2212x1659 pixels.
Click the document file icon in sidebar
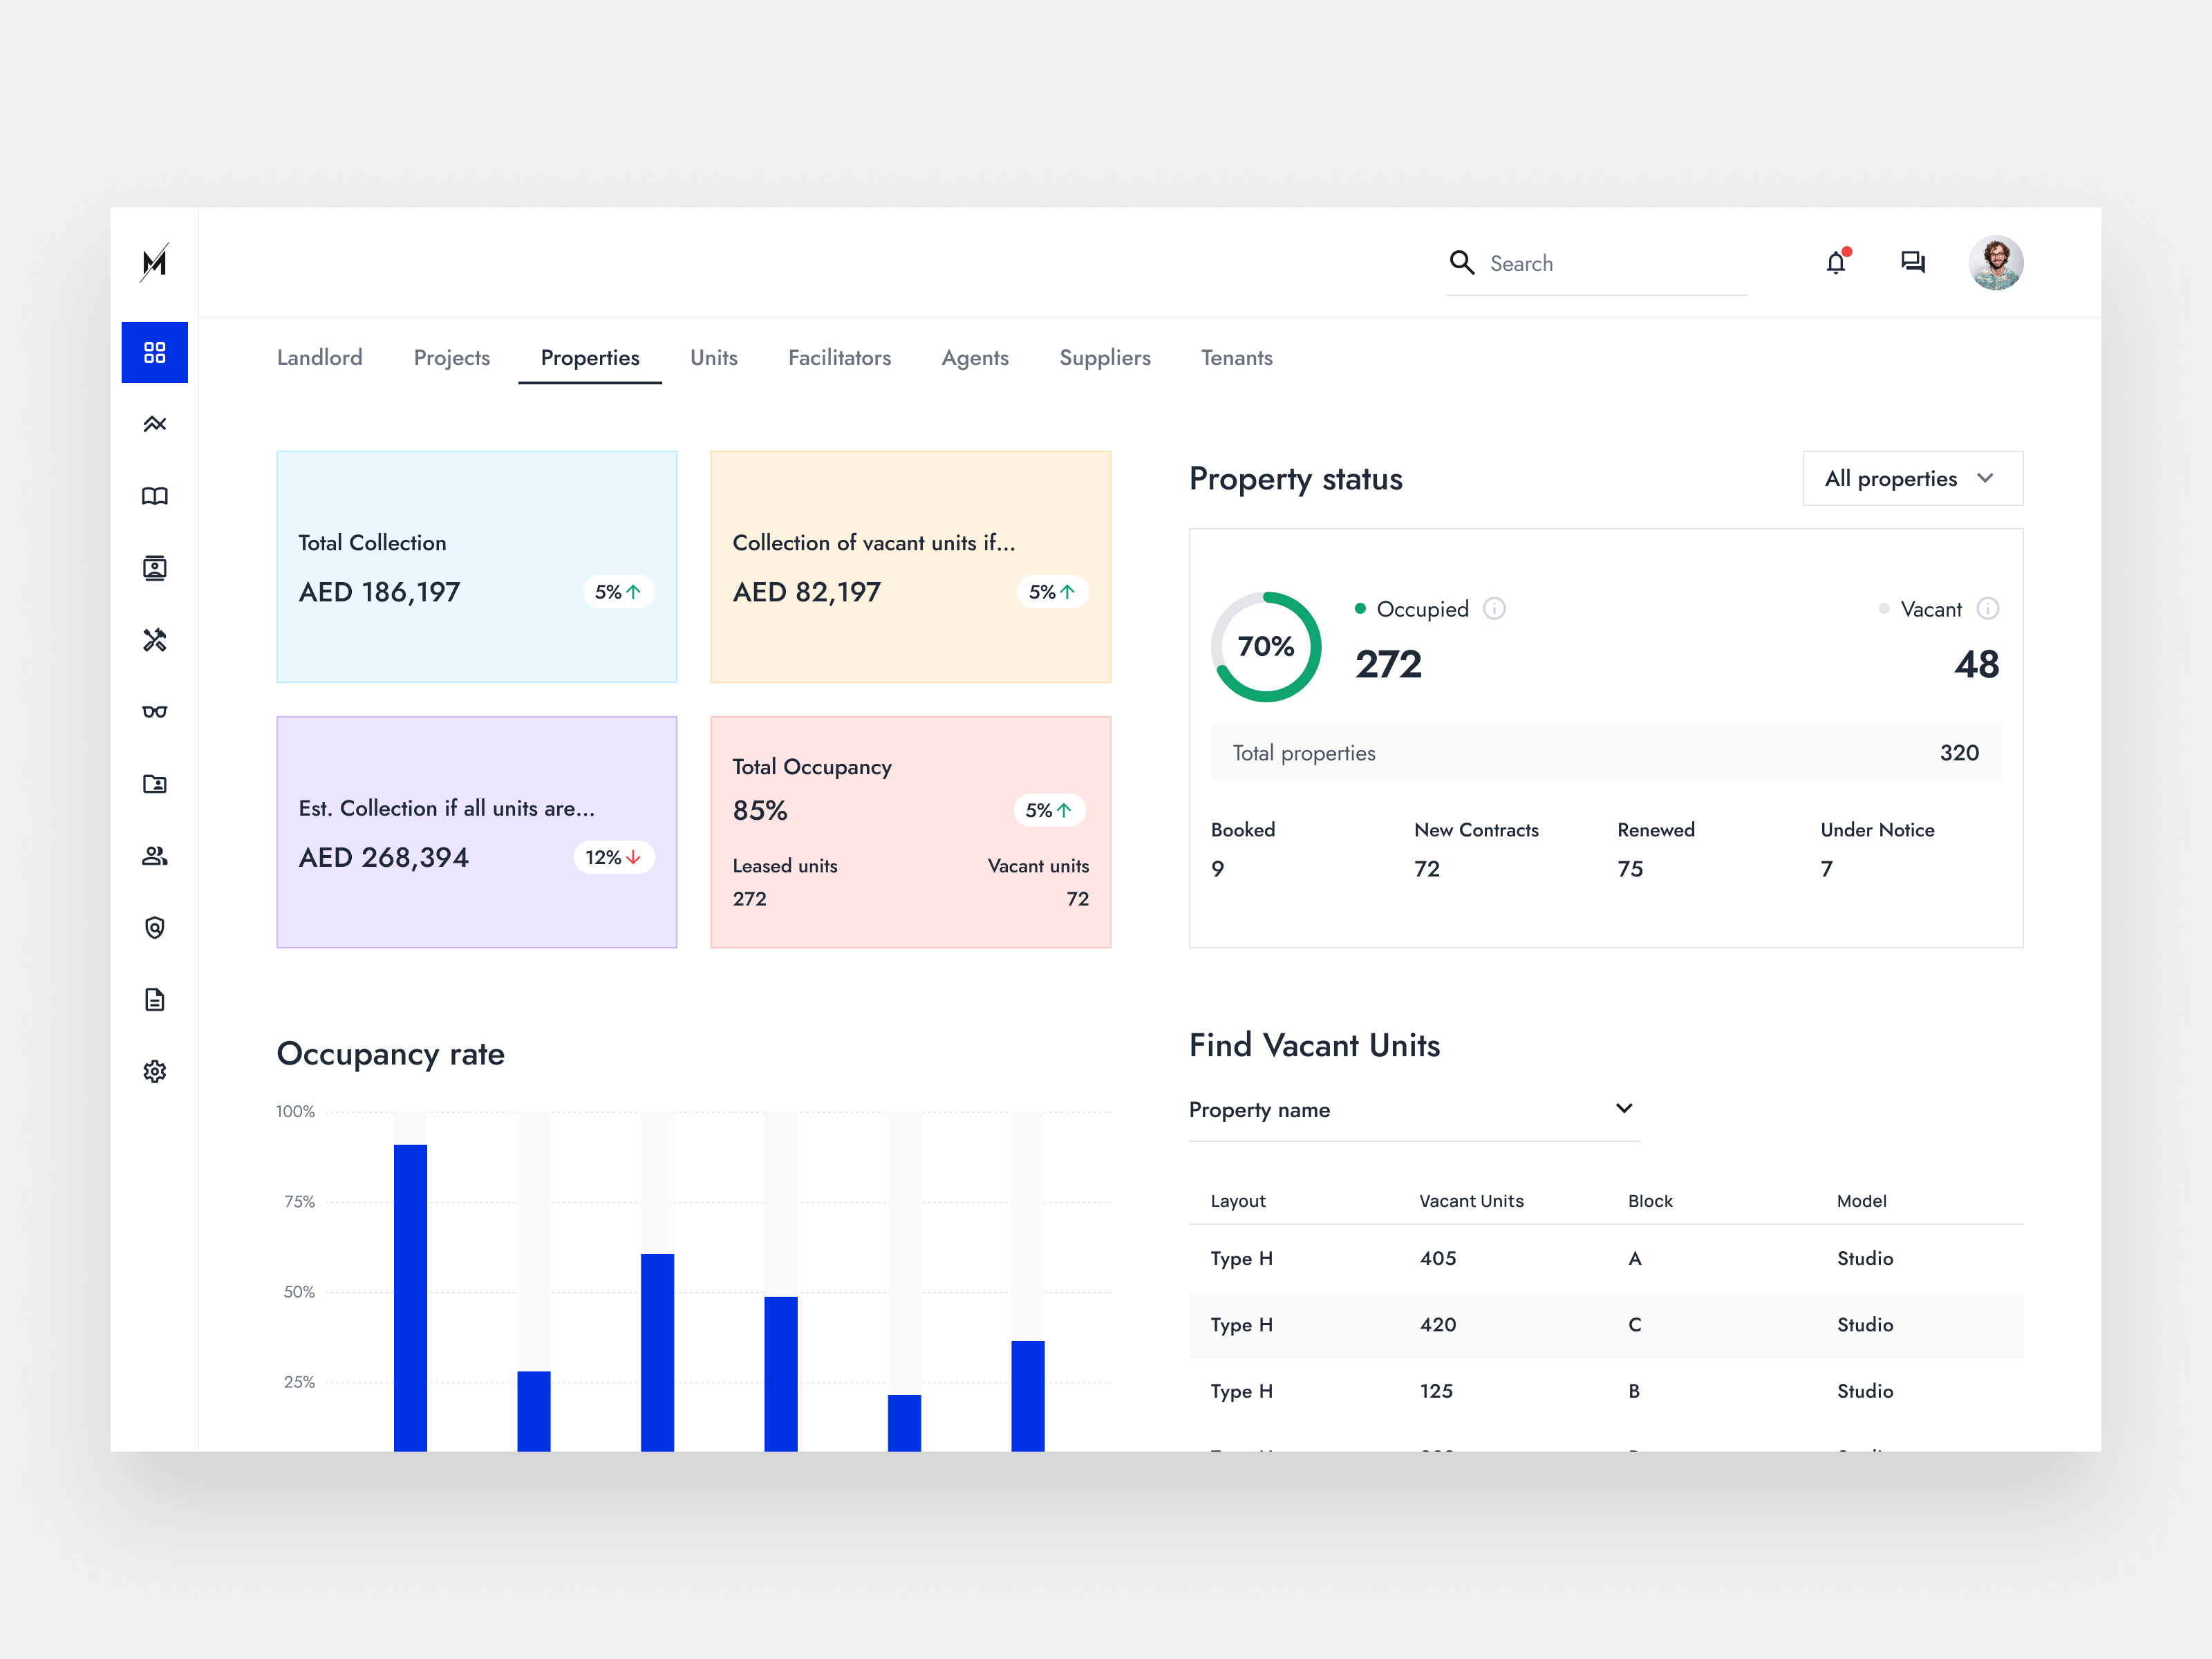point(154,1000)
